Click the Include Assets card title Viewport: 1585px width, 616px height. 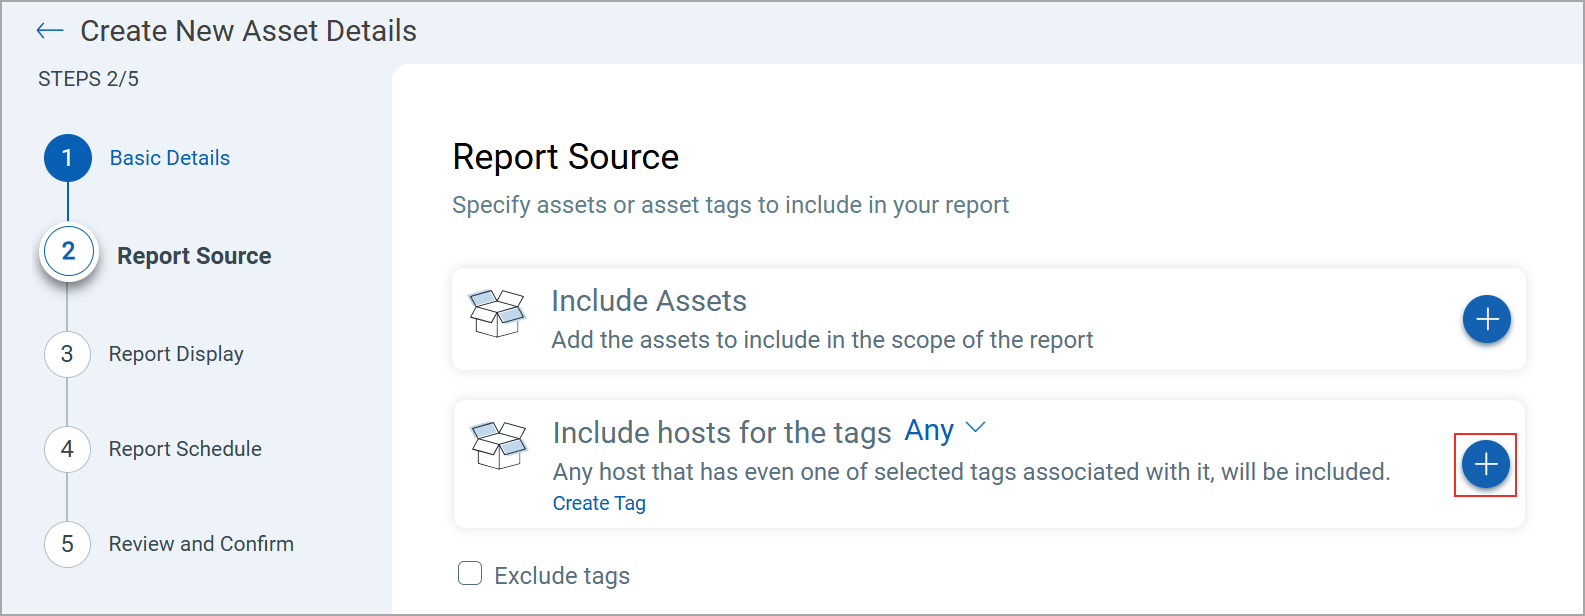click(x=649, y=301)
